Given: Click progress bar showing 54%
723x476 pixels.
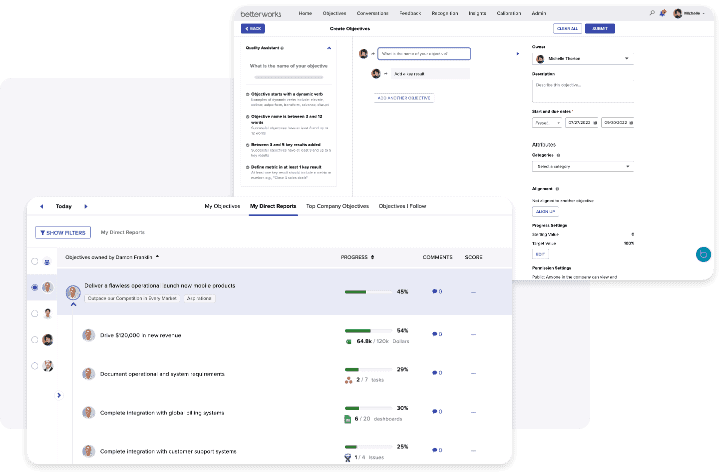Looking at the screenshot, I should (368, 331).
